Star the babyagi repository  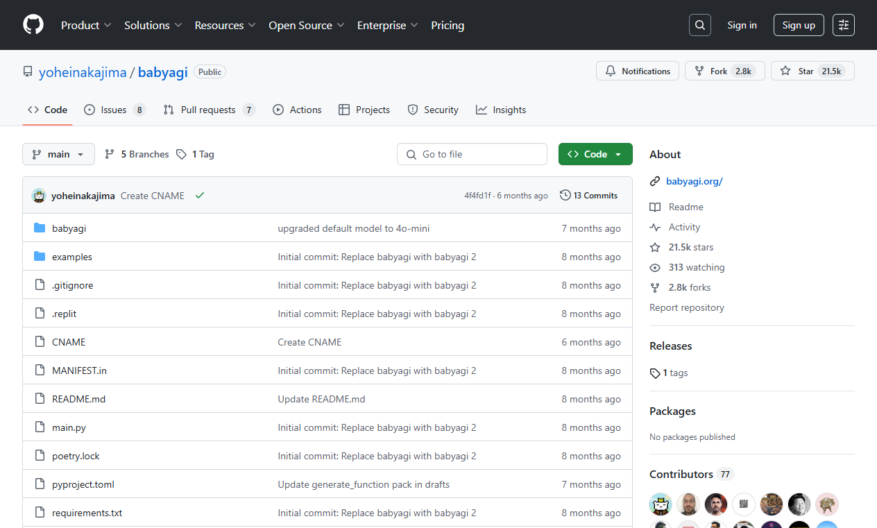[x=813, y=71]
